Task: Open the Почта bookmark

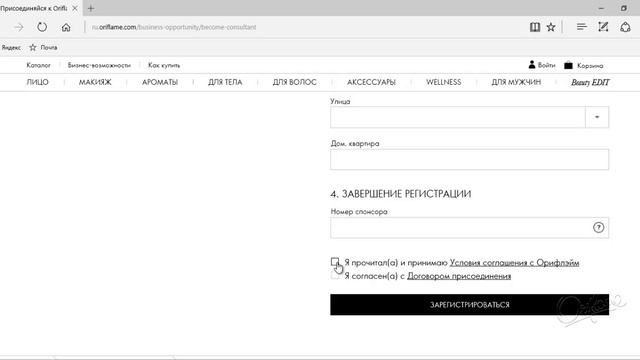Action: (x=49, y=47)
